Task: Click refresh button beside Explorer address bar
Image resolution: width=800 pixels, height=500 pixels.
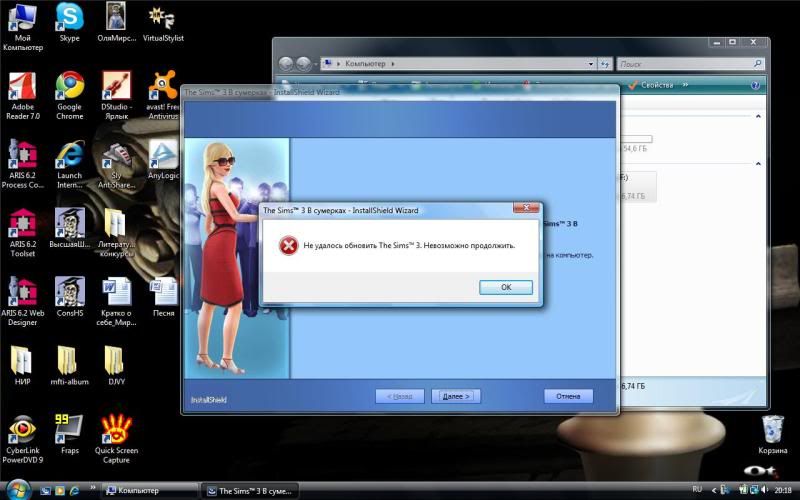Action: pyautogui.click(x=605, y=64)
